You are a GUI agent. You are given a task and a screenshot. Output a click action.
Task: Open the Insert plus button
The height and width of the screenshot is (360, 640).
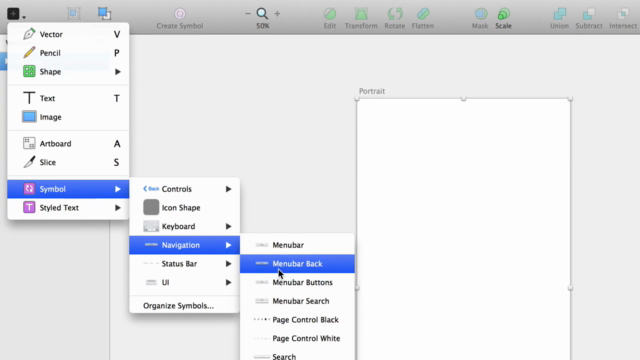point(13,13)
